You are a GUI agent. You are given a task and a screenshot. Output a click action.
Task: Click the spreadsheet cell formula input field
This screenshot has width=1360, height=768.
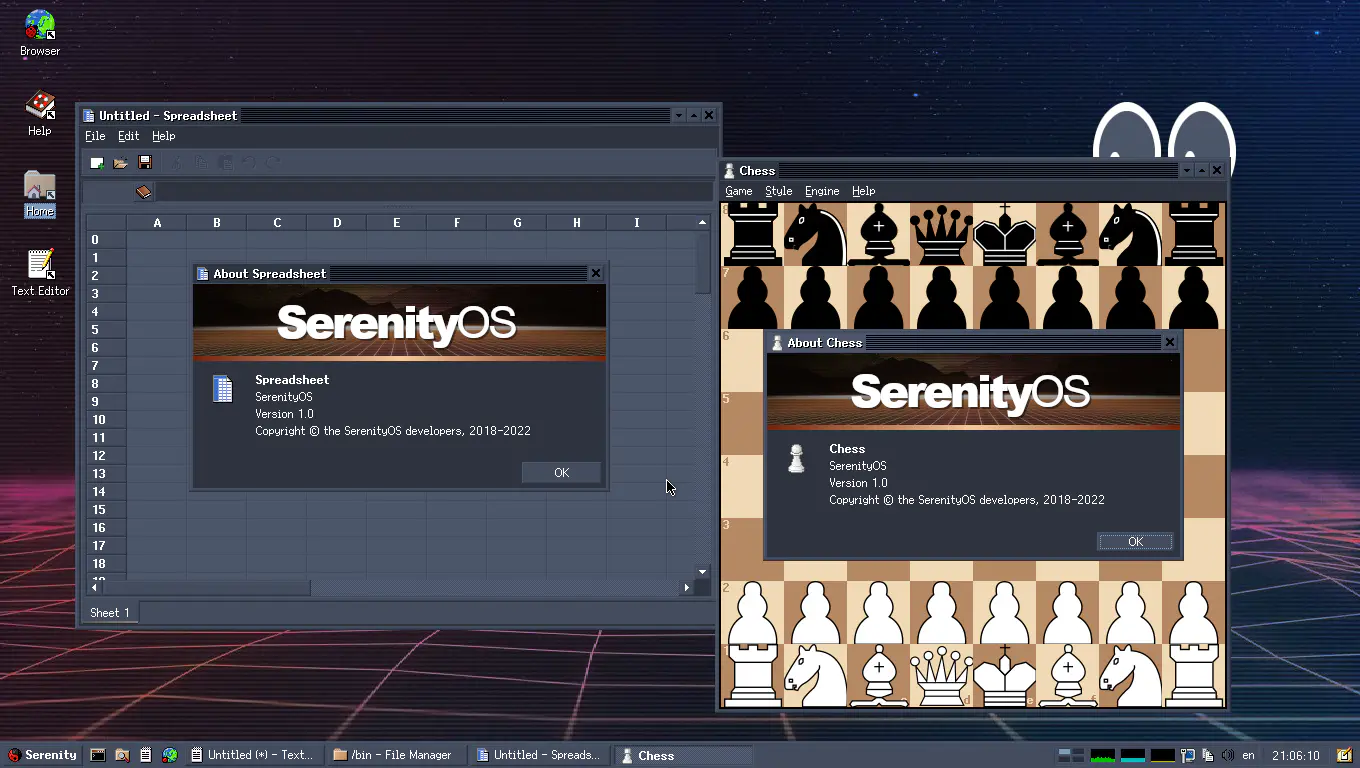(x=434, y=192)
